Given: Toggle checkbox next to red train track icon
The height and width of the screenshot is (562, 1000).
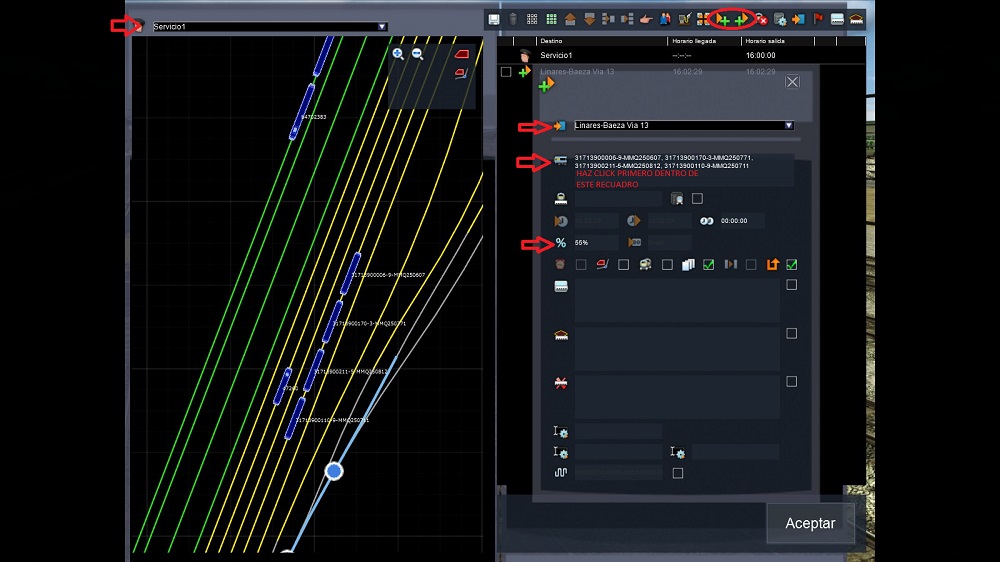Looking at the screenshot, I should click(624, 265).
